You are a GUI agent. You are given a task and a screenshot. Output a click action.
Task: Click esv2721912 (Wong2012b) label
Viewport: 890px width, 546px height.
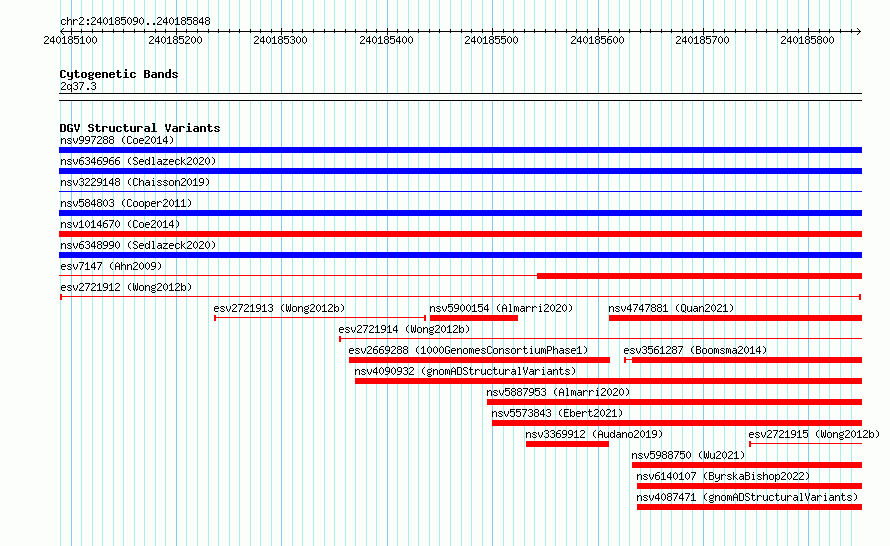coord(126,287)
